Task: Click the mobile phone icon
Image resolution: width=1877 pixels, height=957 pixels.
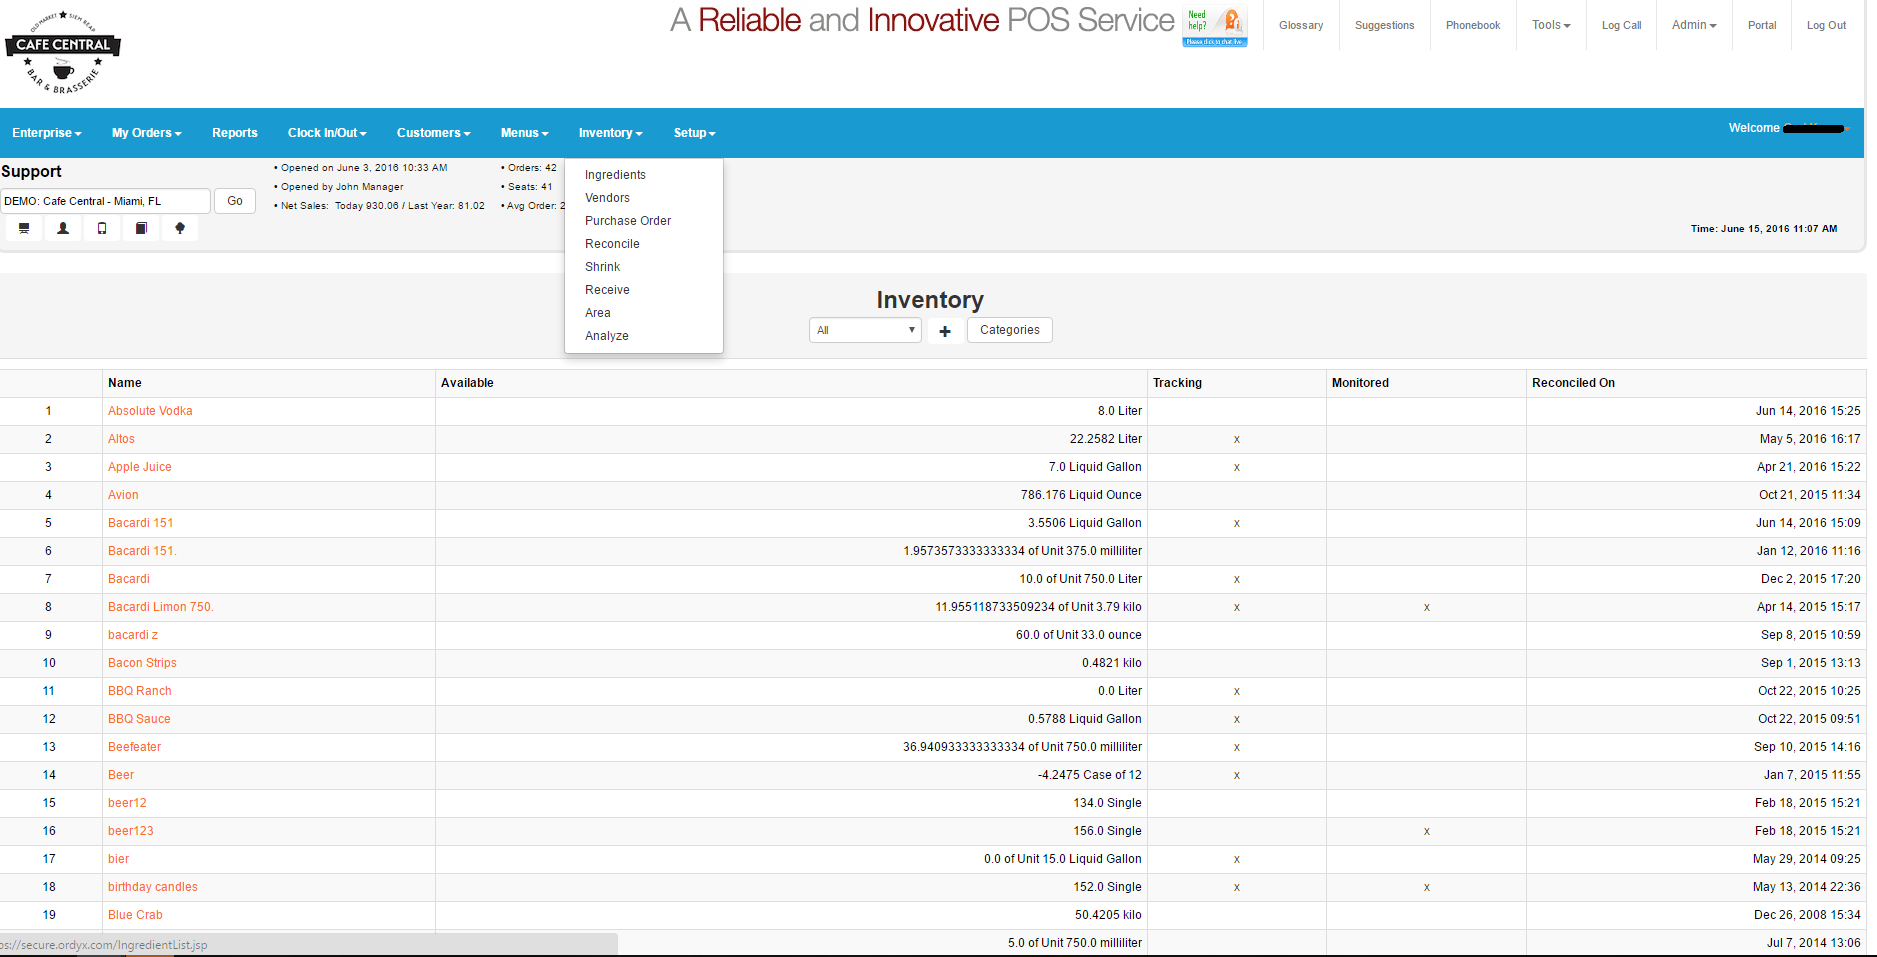Action: coord(102,228)
